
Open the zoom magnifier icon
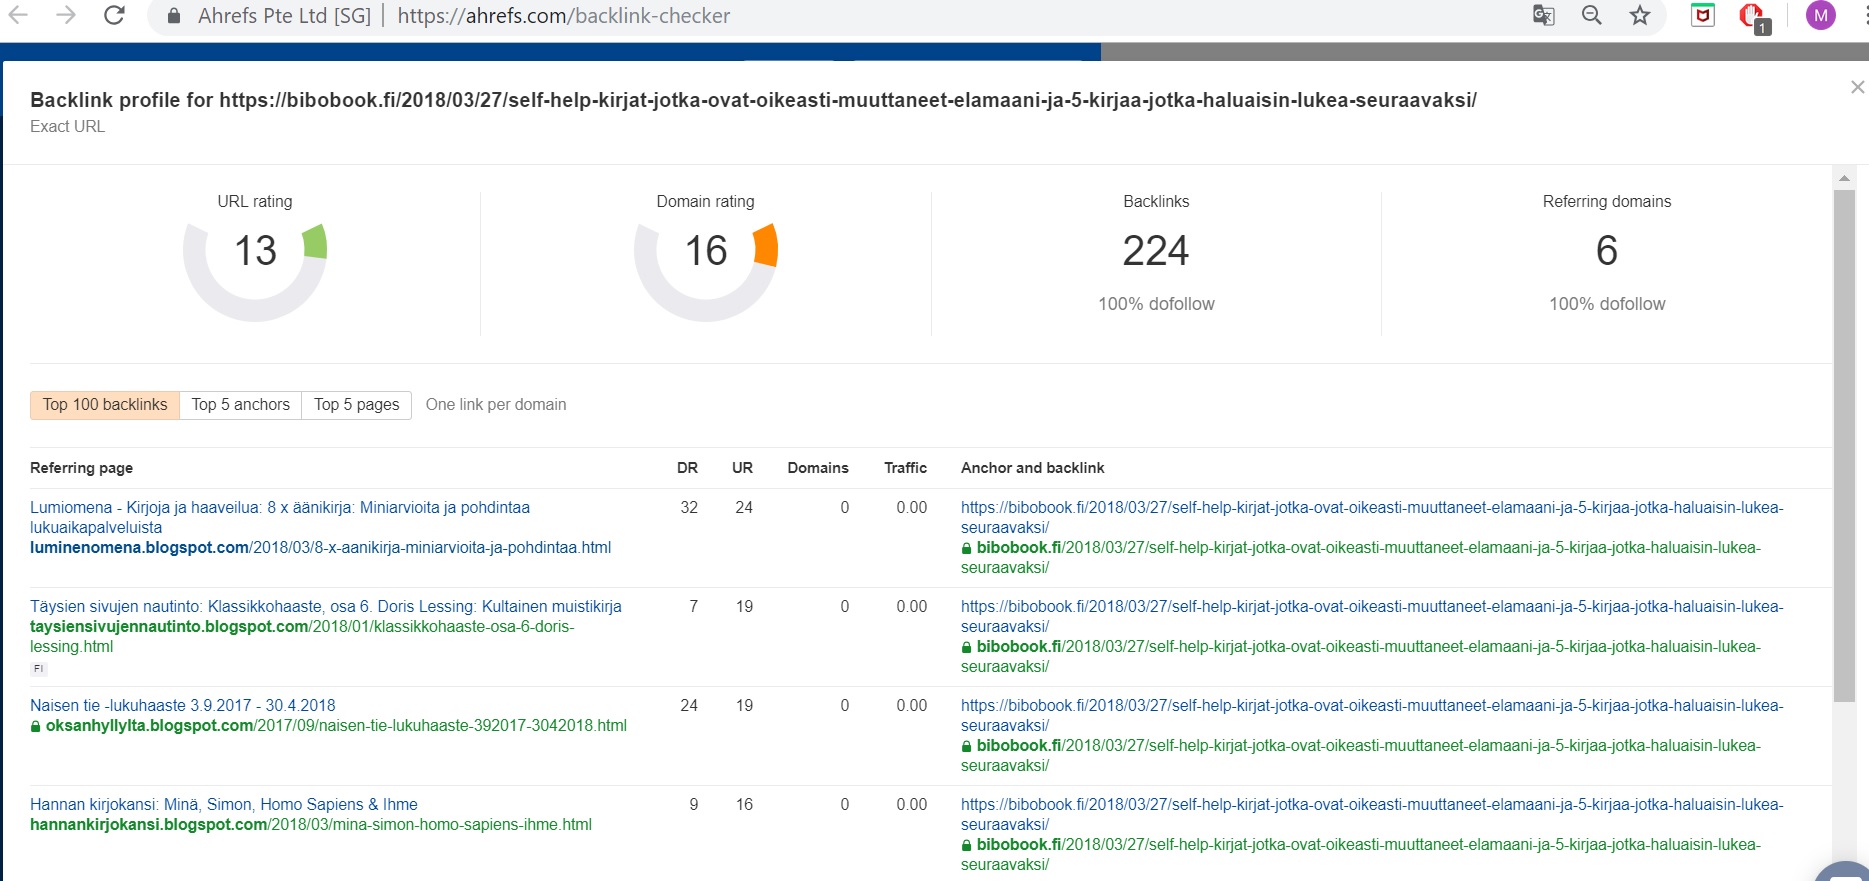coord(1591,15)
